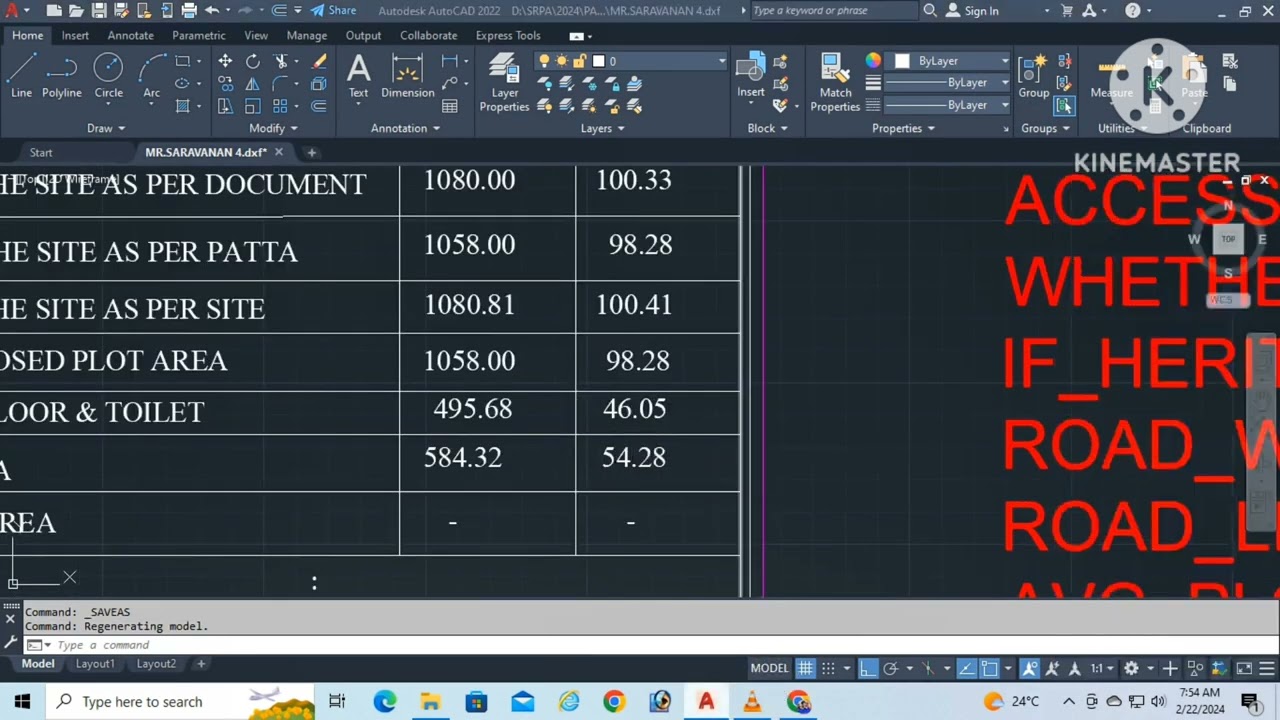
Task: Open the layer selection dropdown
Action: tap(631, 61)
